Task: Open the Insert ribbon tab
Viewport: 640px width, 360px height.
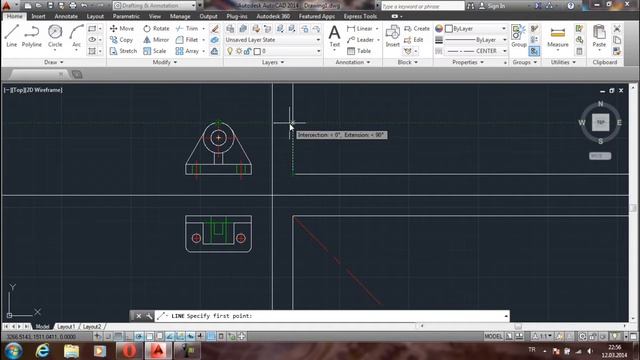Action: (38, 16)
